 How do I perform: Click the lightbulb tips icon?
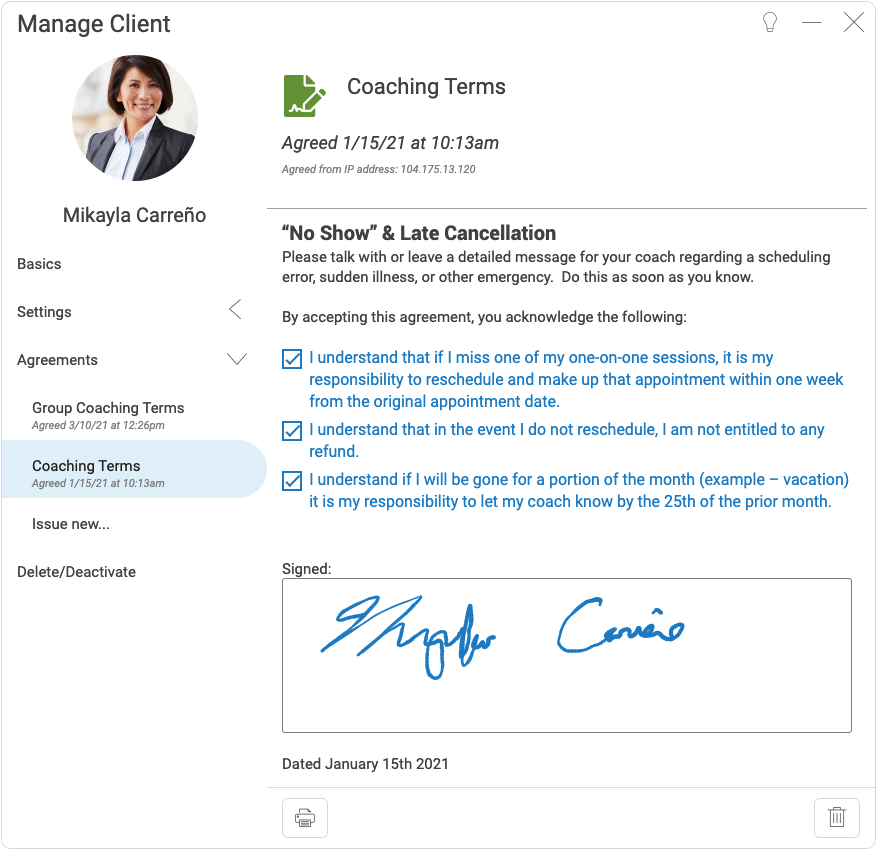(770, 23)
